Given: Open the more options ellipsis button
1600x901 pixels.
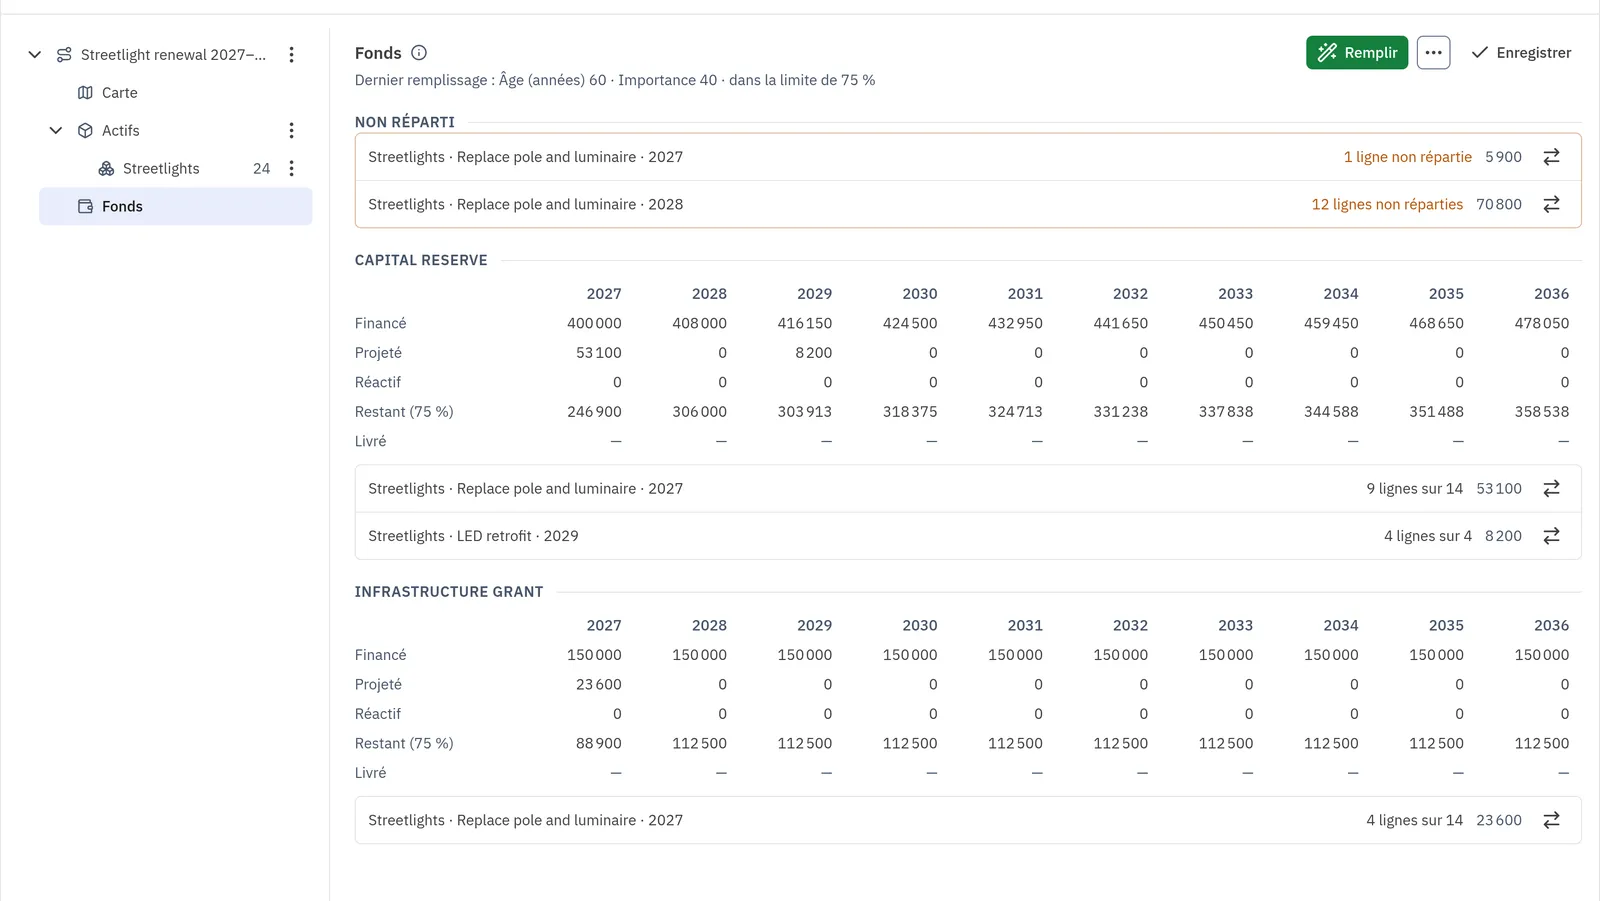Looking at the screenshot, I should 1433,53.
